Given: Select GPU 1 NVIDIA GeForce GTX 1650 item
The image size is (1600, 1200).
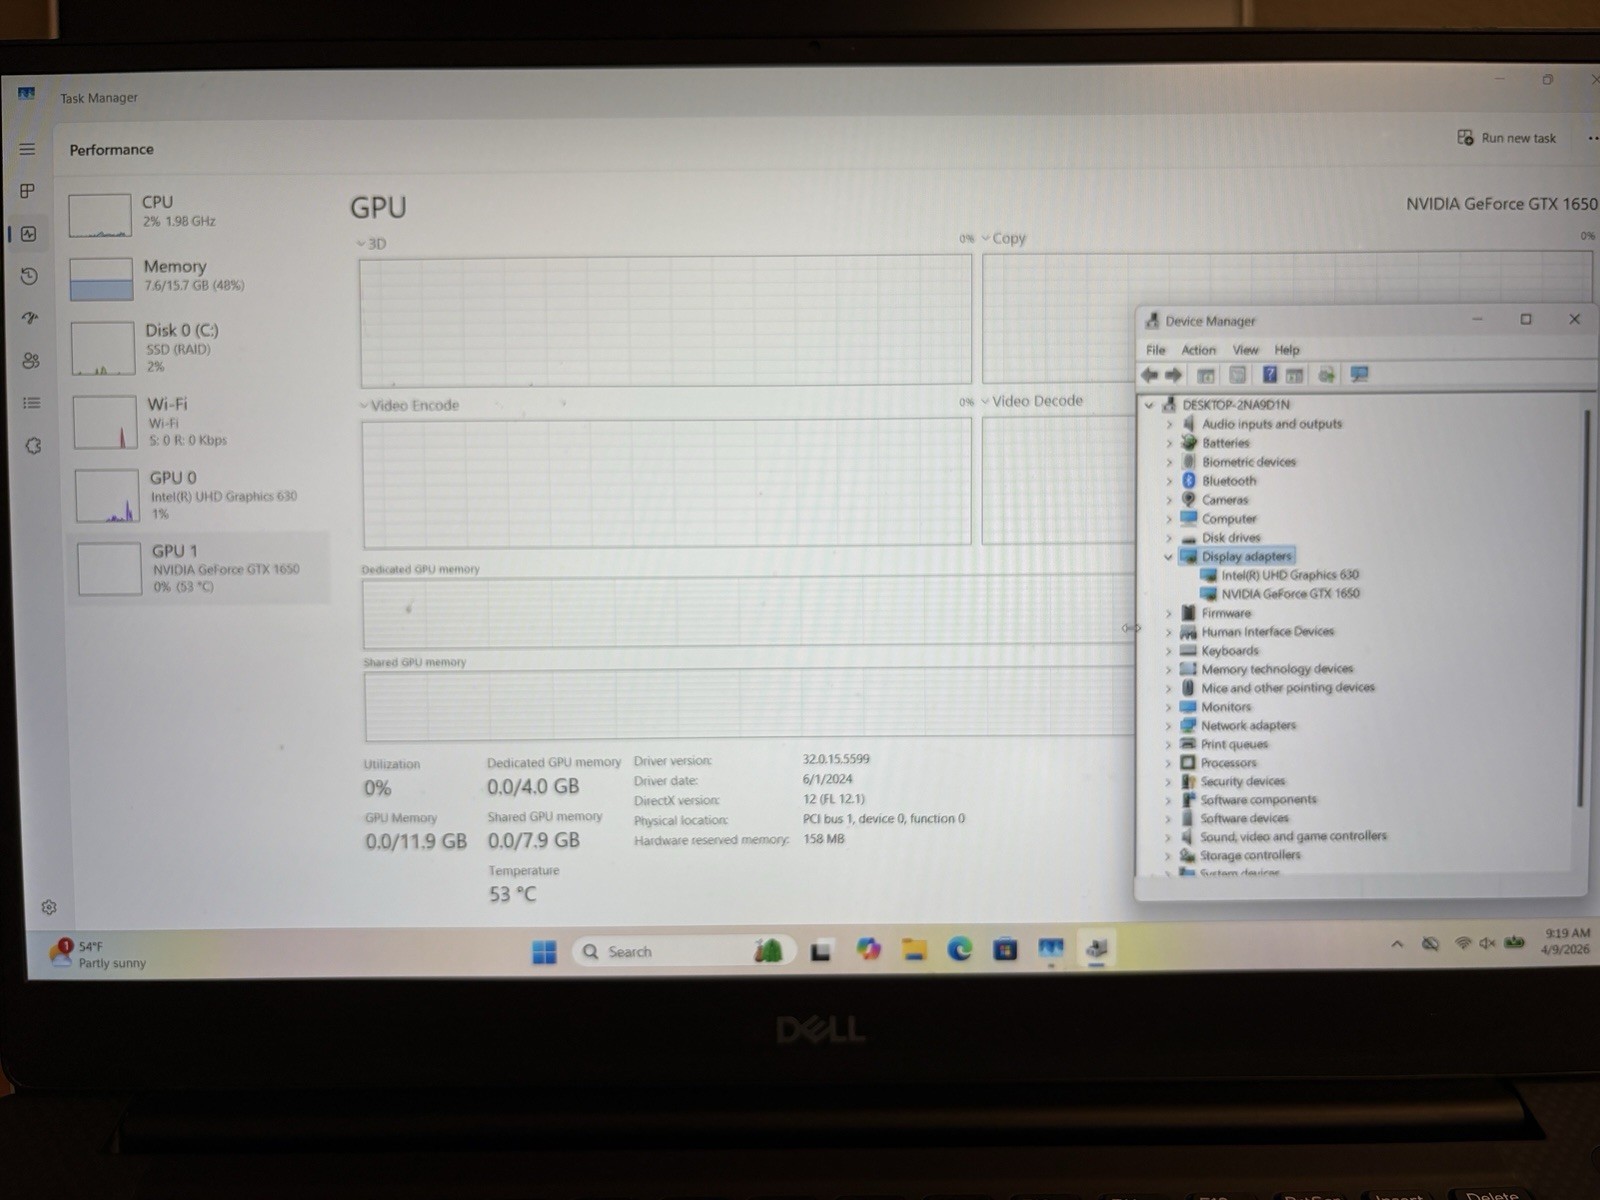Looking at the screenshot, I should click(200, 568).
